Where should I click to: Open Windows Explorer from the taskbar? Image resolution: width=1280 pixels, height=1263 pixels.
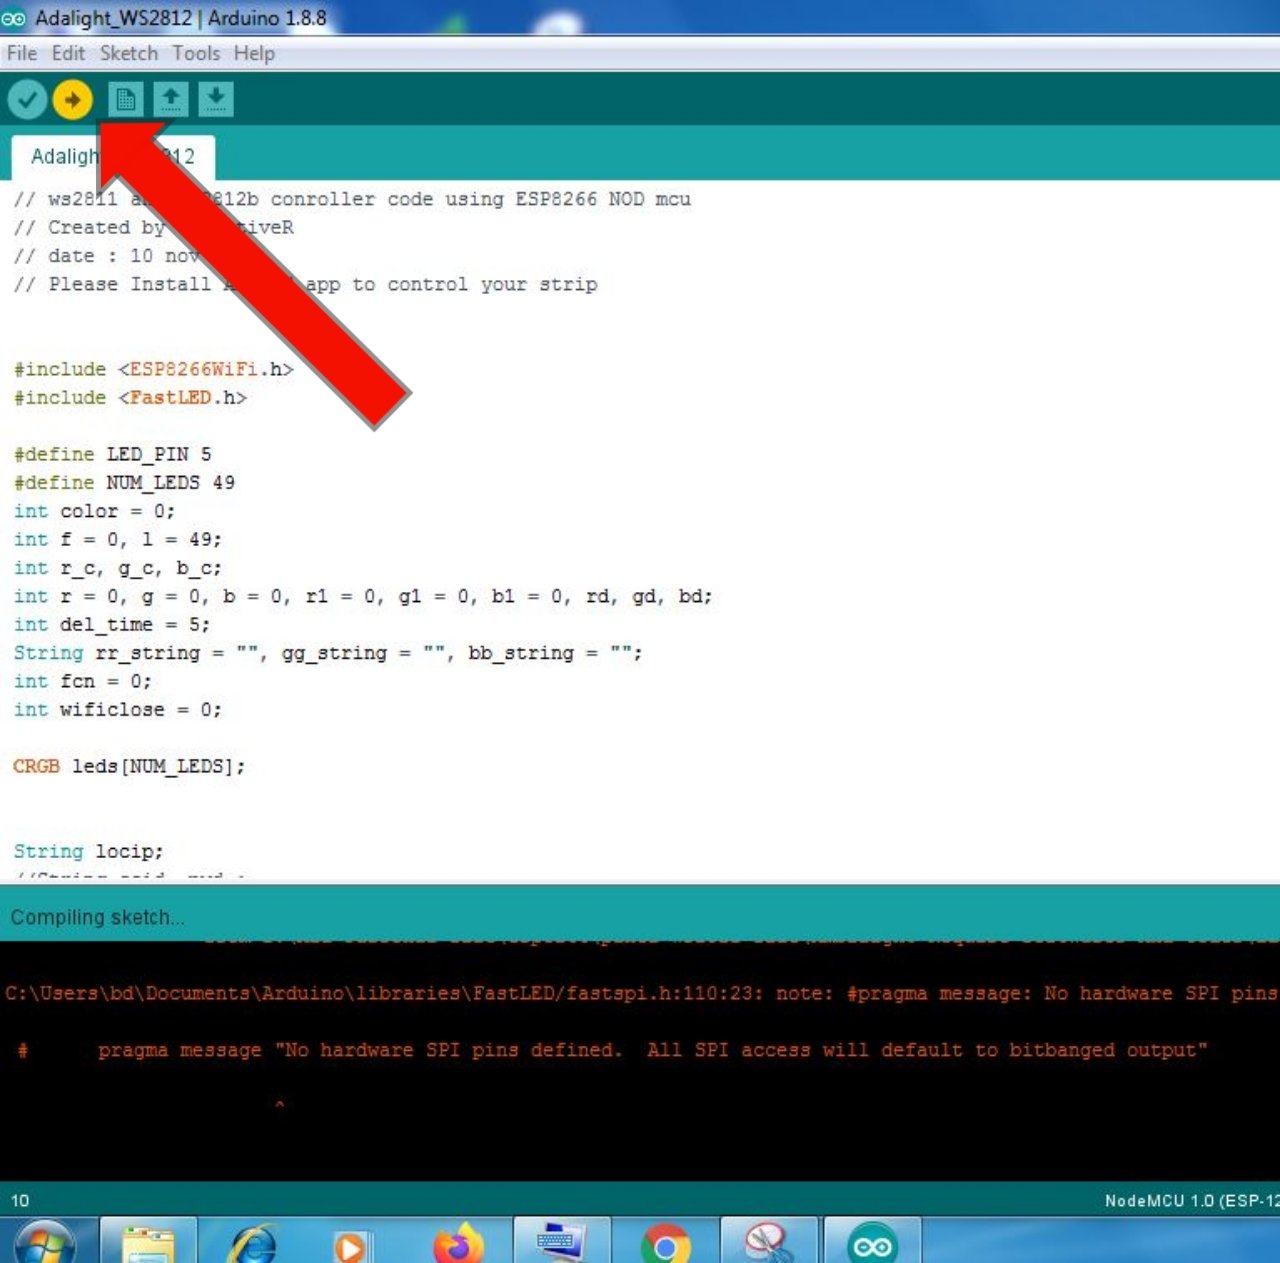coord(148,1242)
